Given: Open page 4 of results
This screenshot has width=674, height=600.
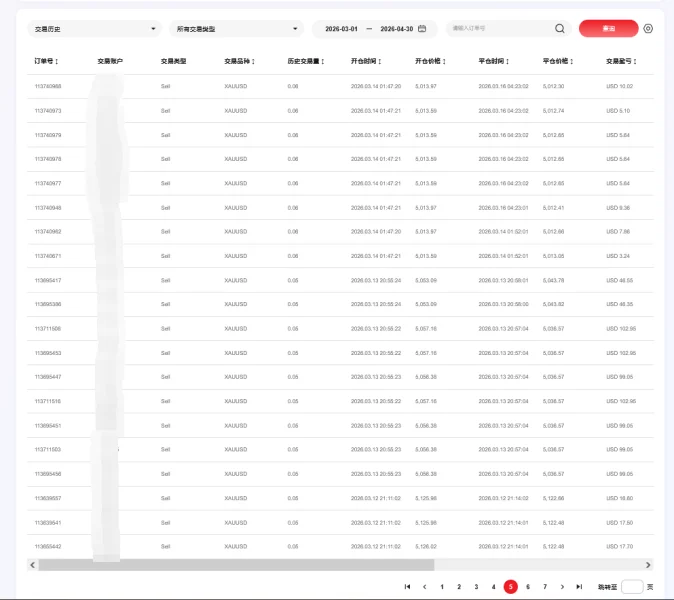Looking at the screenshot, I should pyautogui.click(x=493, y=587).
